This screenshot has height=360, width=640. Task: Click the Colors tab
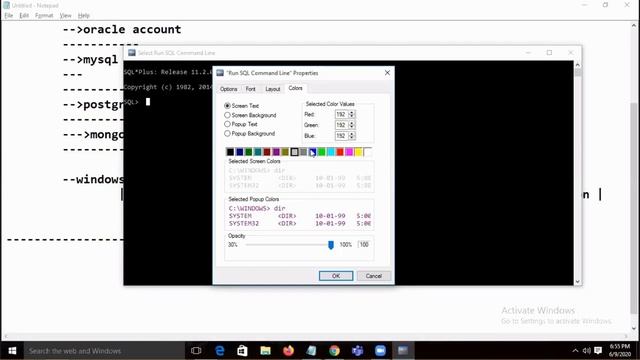tap(296, 88)
